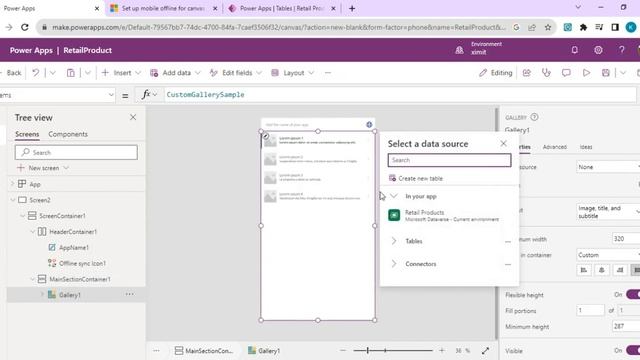Screen dimensions: 640x360
Task: Open the help question mark
Action: point(622,50)
